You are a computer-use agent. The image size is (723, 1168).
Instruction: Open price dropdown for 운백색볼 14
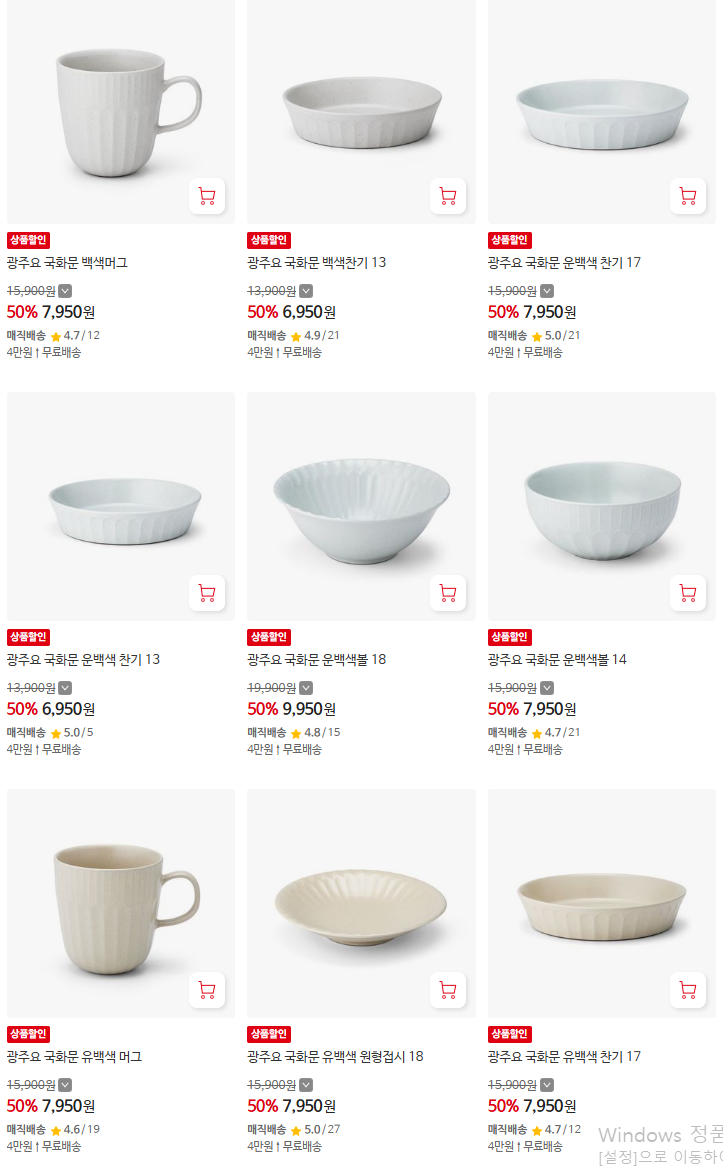pos(547,688)
